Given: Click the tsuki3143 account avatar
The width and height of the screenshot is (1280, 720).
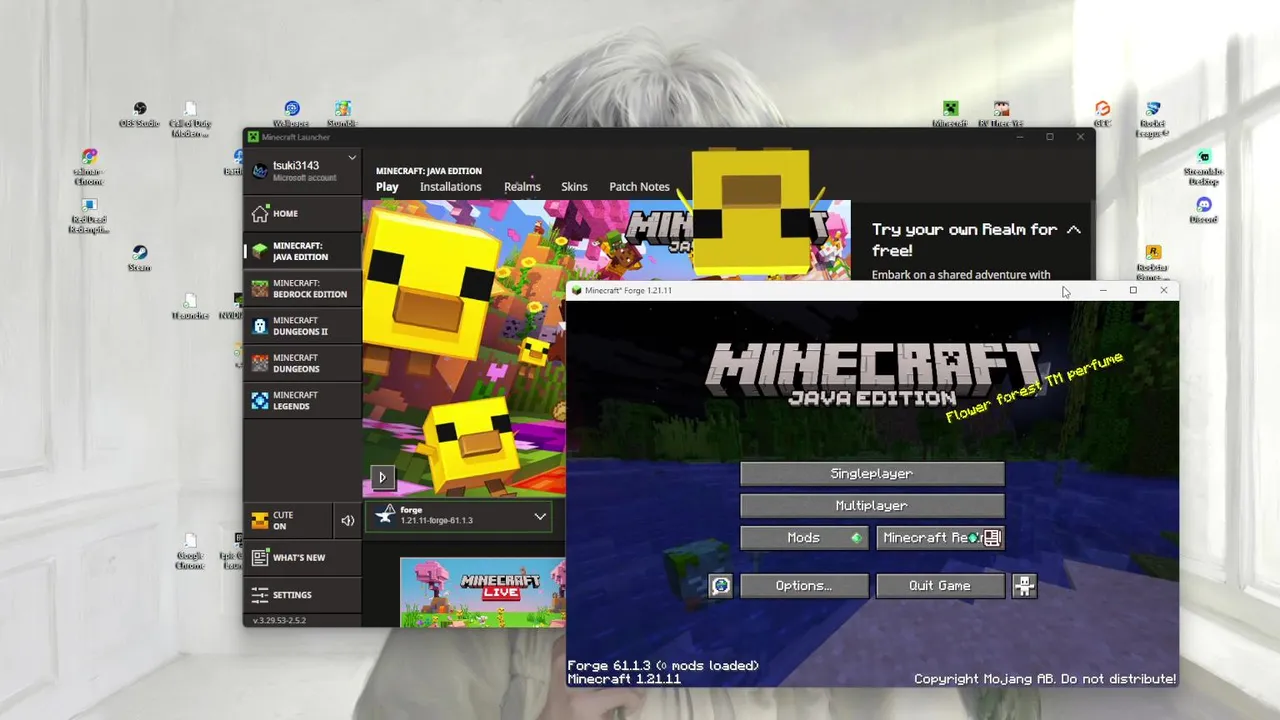Looking at the screenshot, I should pos(259,171).
